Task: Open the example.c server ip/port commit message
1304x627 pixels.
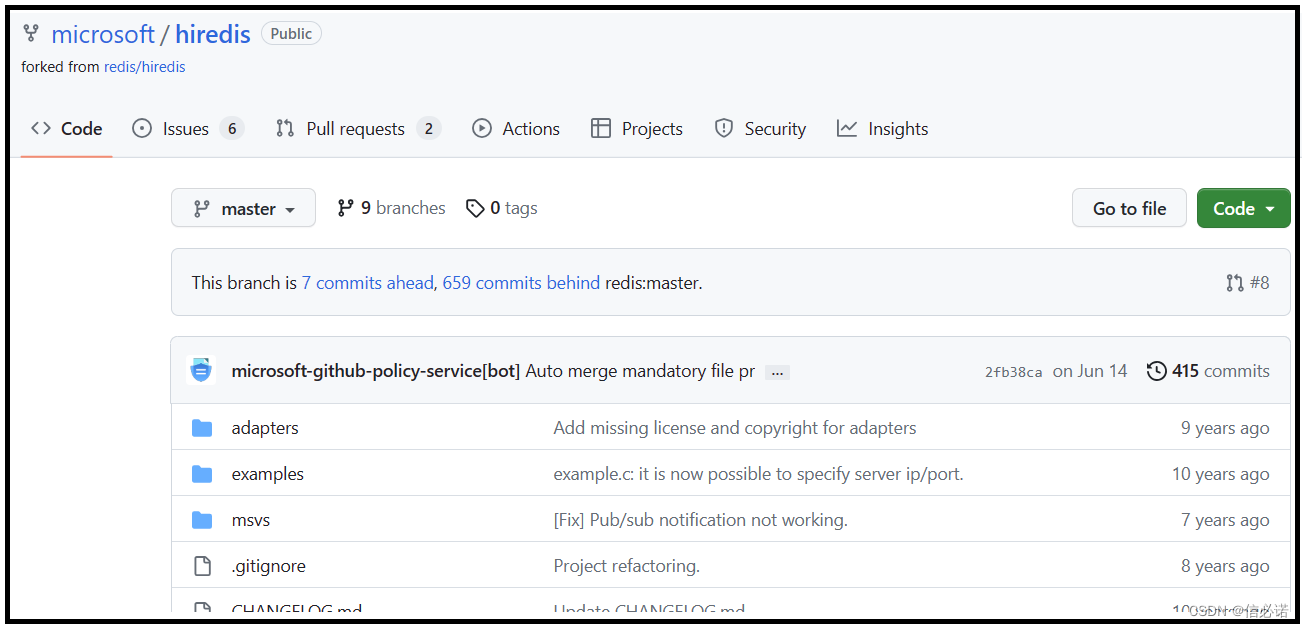Action: (x=759, y=474)
